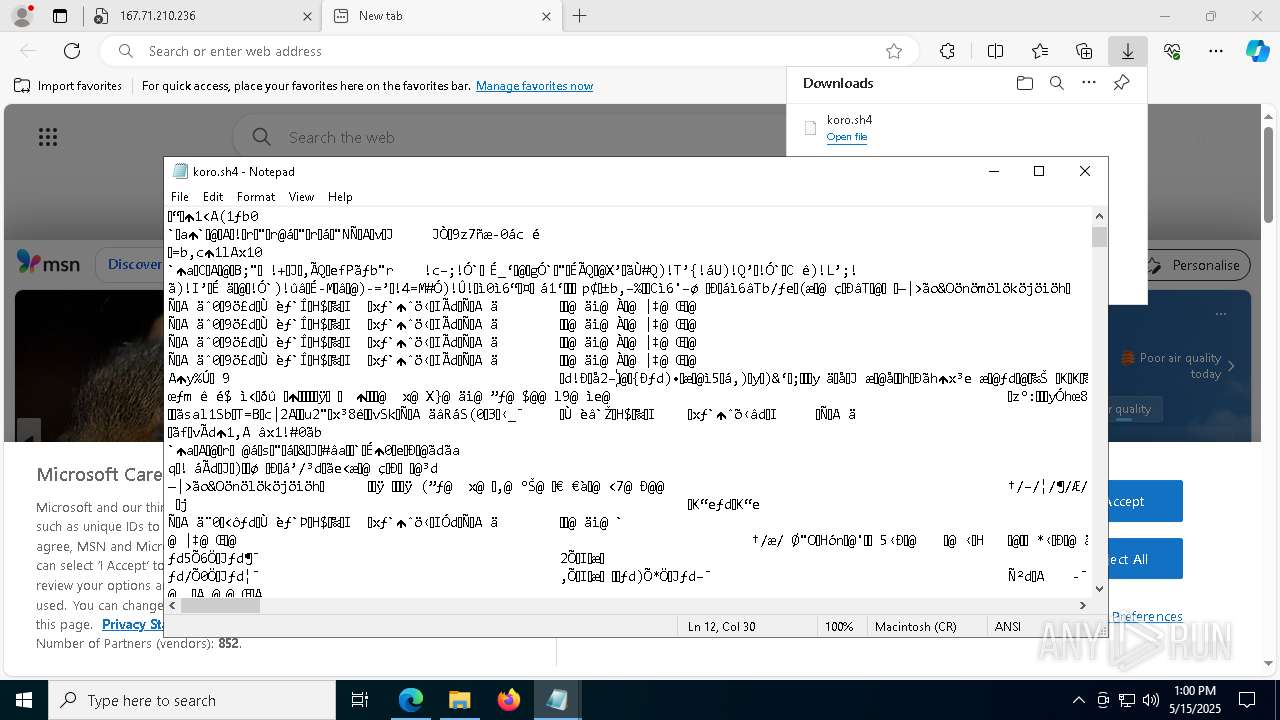Viewport: 1280px width, 720px height.
Task: Switch to New tab tab
Action: coord(442,16)
